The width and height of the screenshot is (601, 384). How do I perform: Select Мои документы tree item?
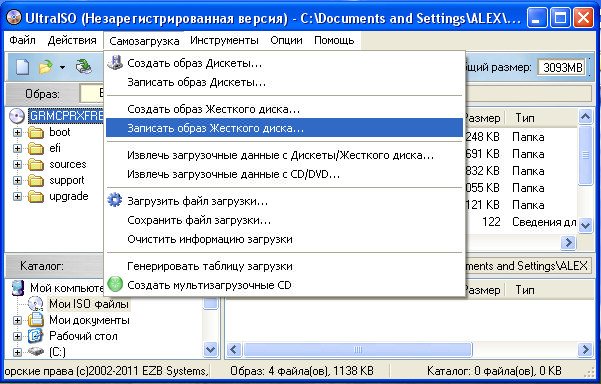89,320
